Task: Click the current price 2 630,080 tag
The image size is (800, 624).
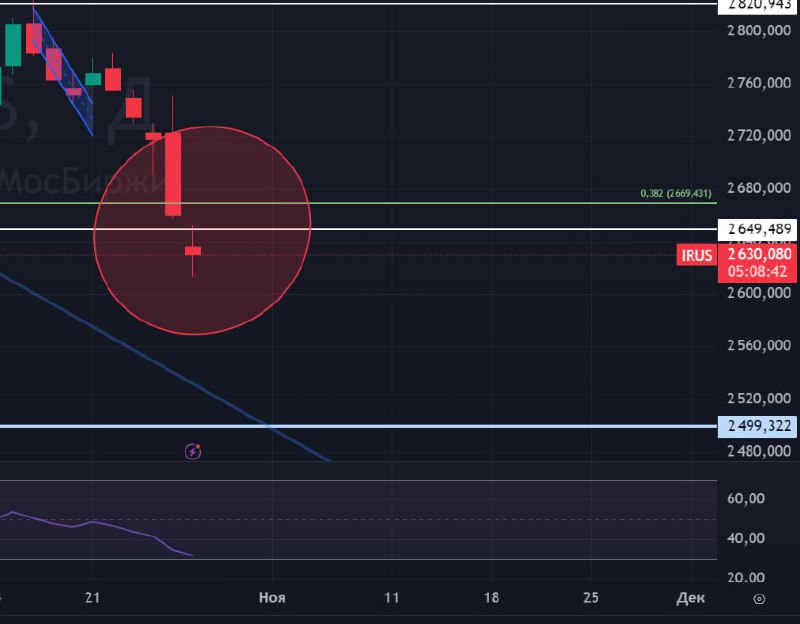Action: click(757, 254)
